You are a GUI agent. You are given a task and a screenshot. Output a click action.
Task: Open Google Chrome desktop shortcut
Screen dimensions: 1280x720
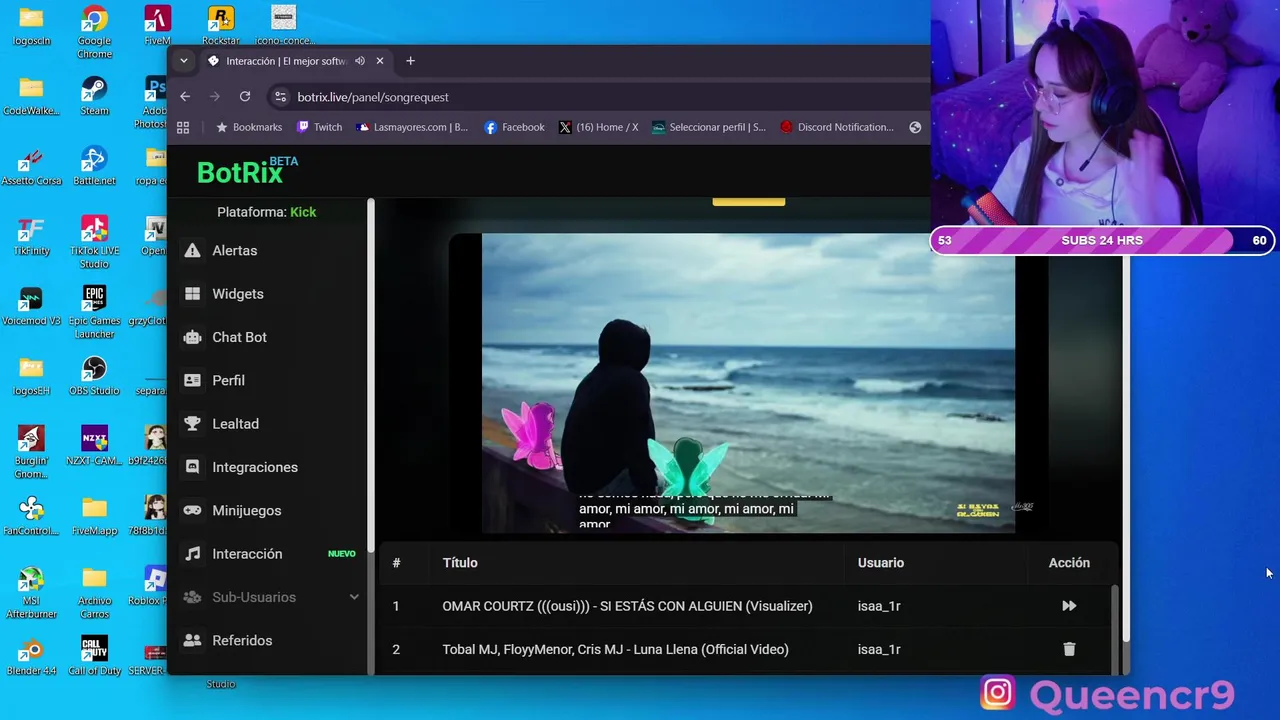[x=94, y=33]
